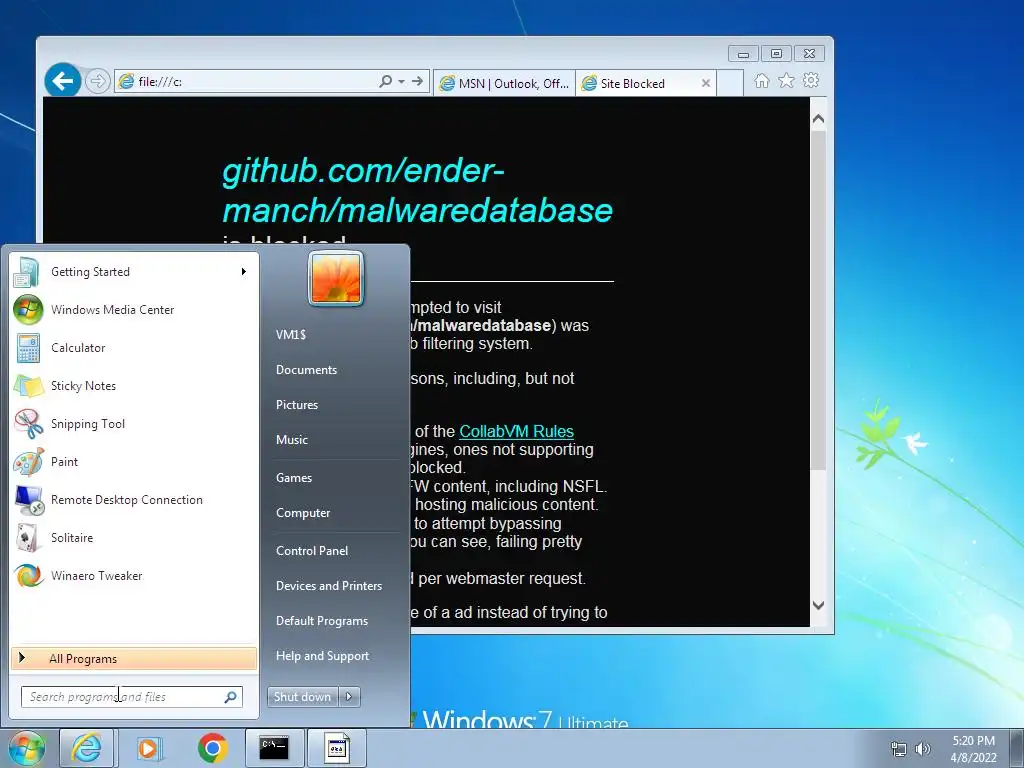Open Documents from Start menu

306,370
